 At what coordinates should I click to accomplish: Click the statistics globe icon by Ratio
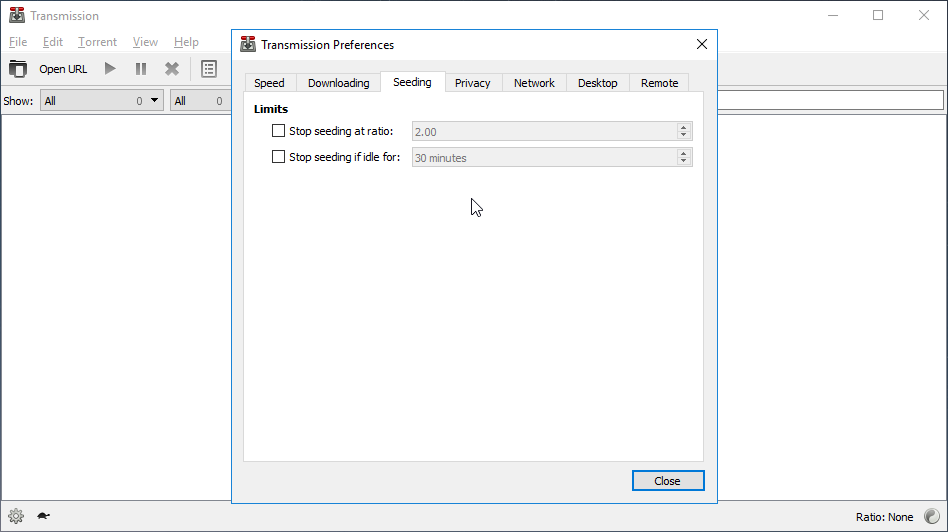coord(932,516)
